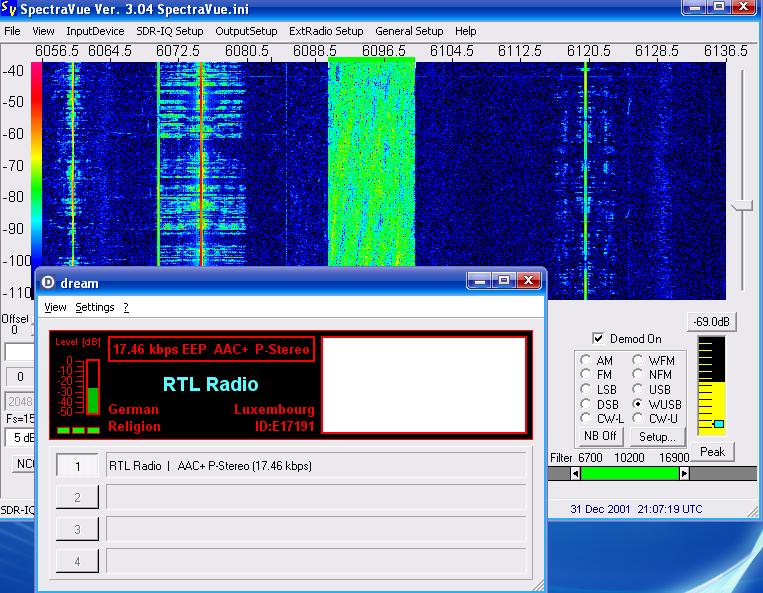The width and height of the screenshot is (763, 593).
Task: Click RTL Radio service description row
Action: (x=316, y=466)
